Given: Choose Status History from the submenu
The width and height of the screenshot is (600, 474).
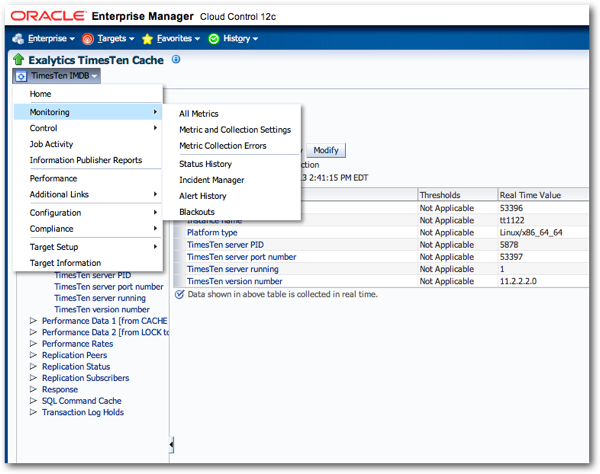Looking at the screenshot, I should (x=232, y=164).
